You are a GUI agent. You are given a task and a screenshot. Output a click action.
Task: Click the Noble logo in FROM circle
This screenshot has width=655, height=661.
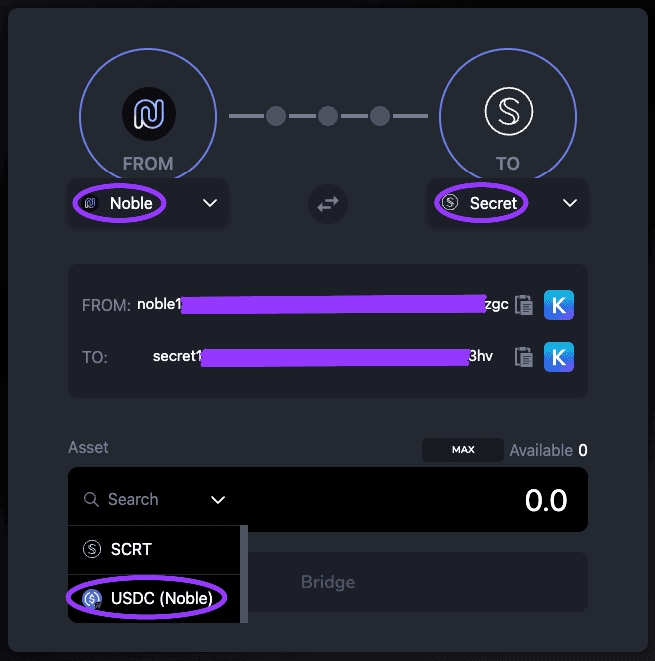pos(148,115)
